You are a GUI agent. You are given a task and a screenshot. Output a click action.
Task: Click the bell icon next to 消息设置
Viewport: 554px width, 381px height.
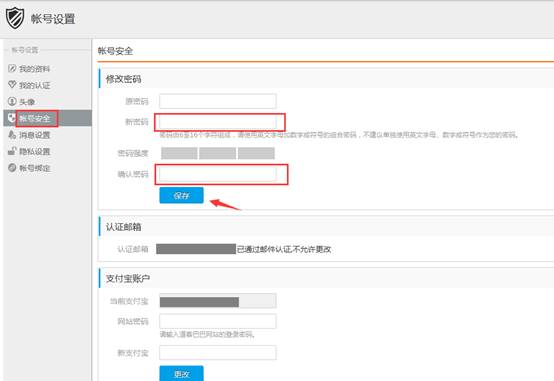tap(12, 135)
